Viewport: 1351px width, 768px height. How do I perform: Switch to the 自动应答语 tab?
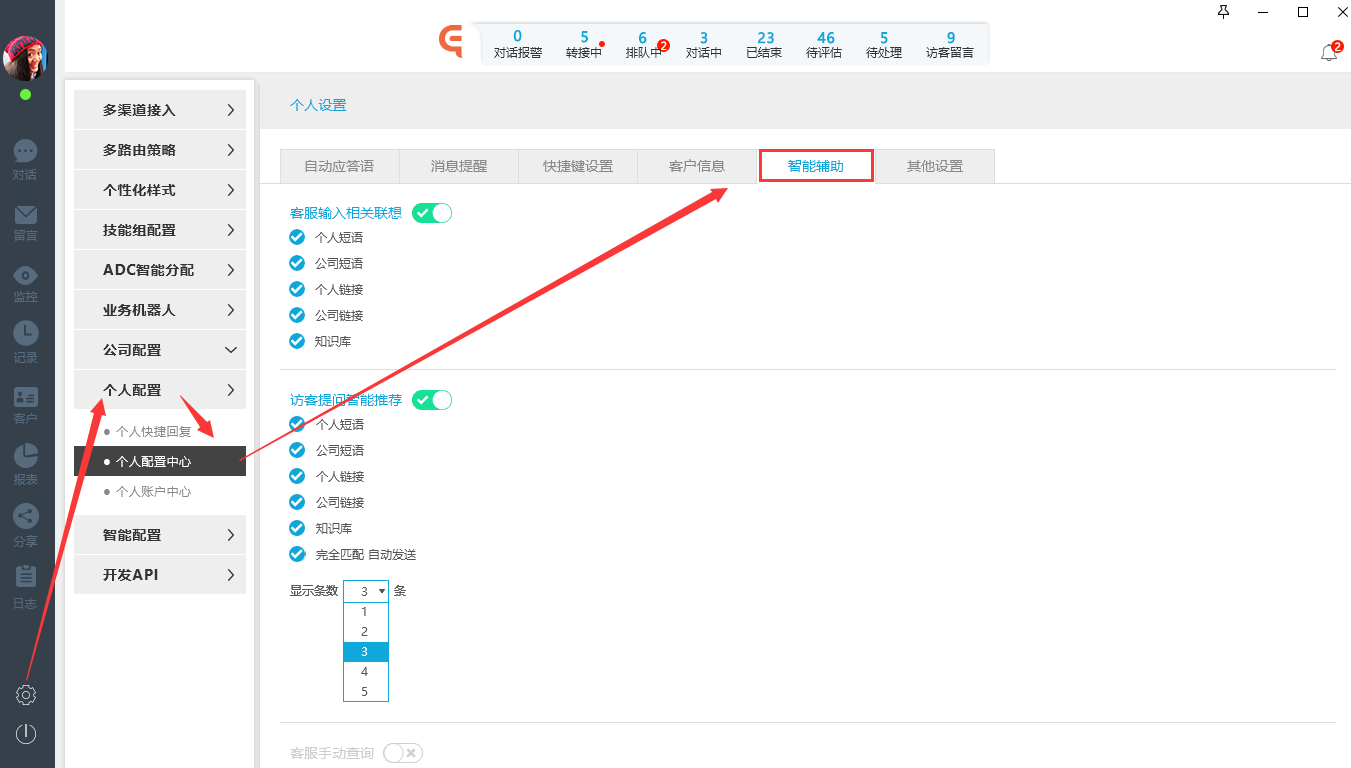pos(339,166)
